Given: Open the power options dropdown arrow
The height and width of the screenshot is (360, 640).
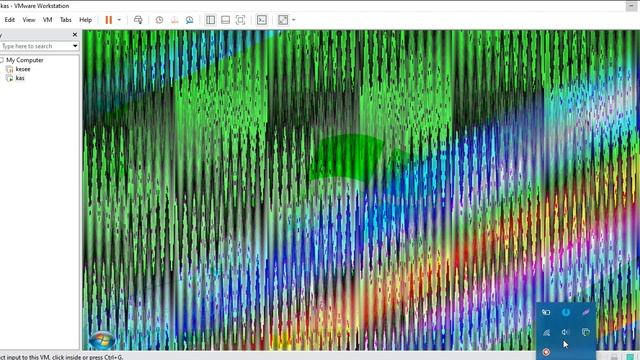Looking at the screenshot, I should tap(119, 20).
